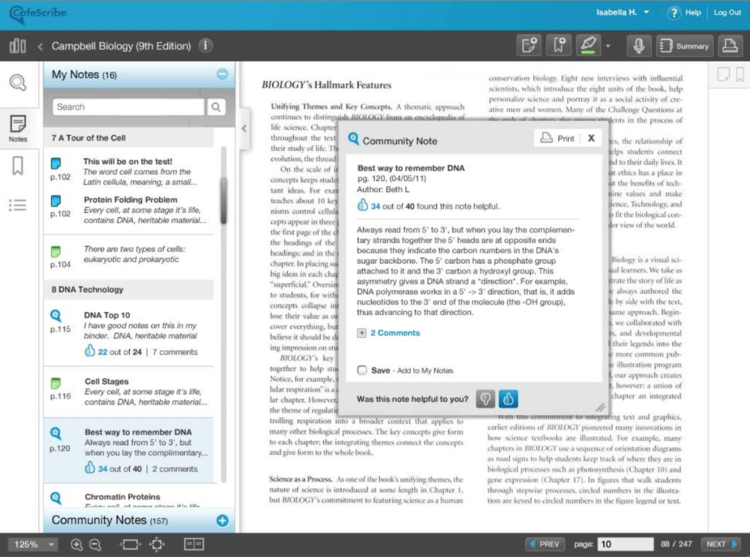Mark the note as not helpful
The width and height of the screenshot is (750, 557).
(x=485, y=399)
